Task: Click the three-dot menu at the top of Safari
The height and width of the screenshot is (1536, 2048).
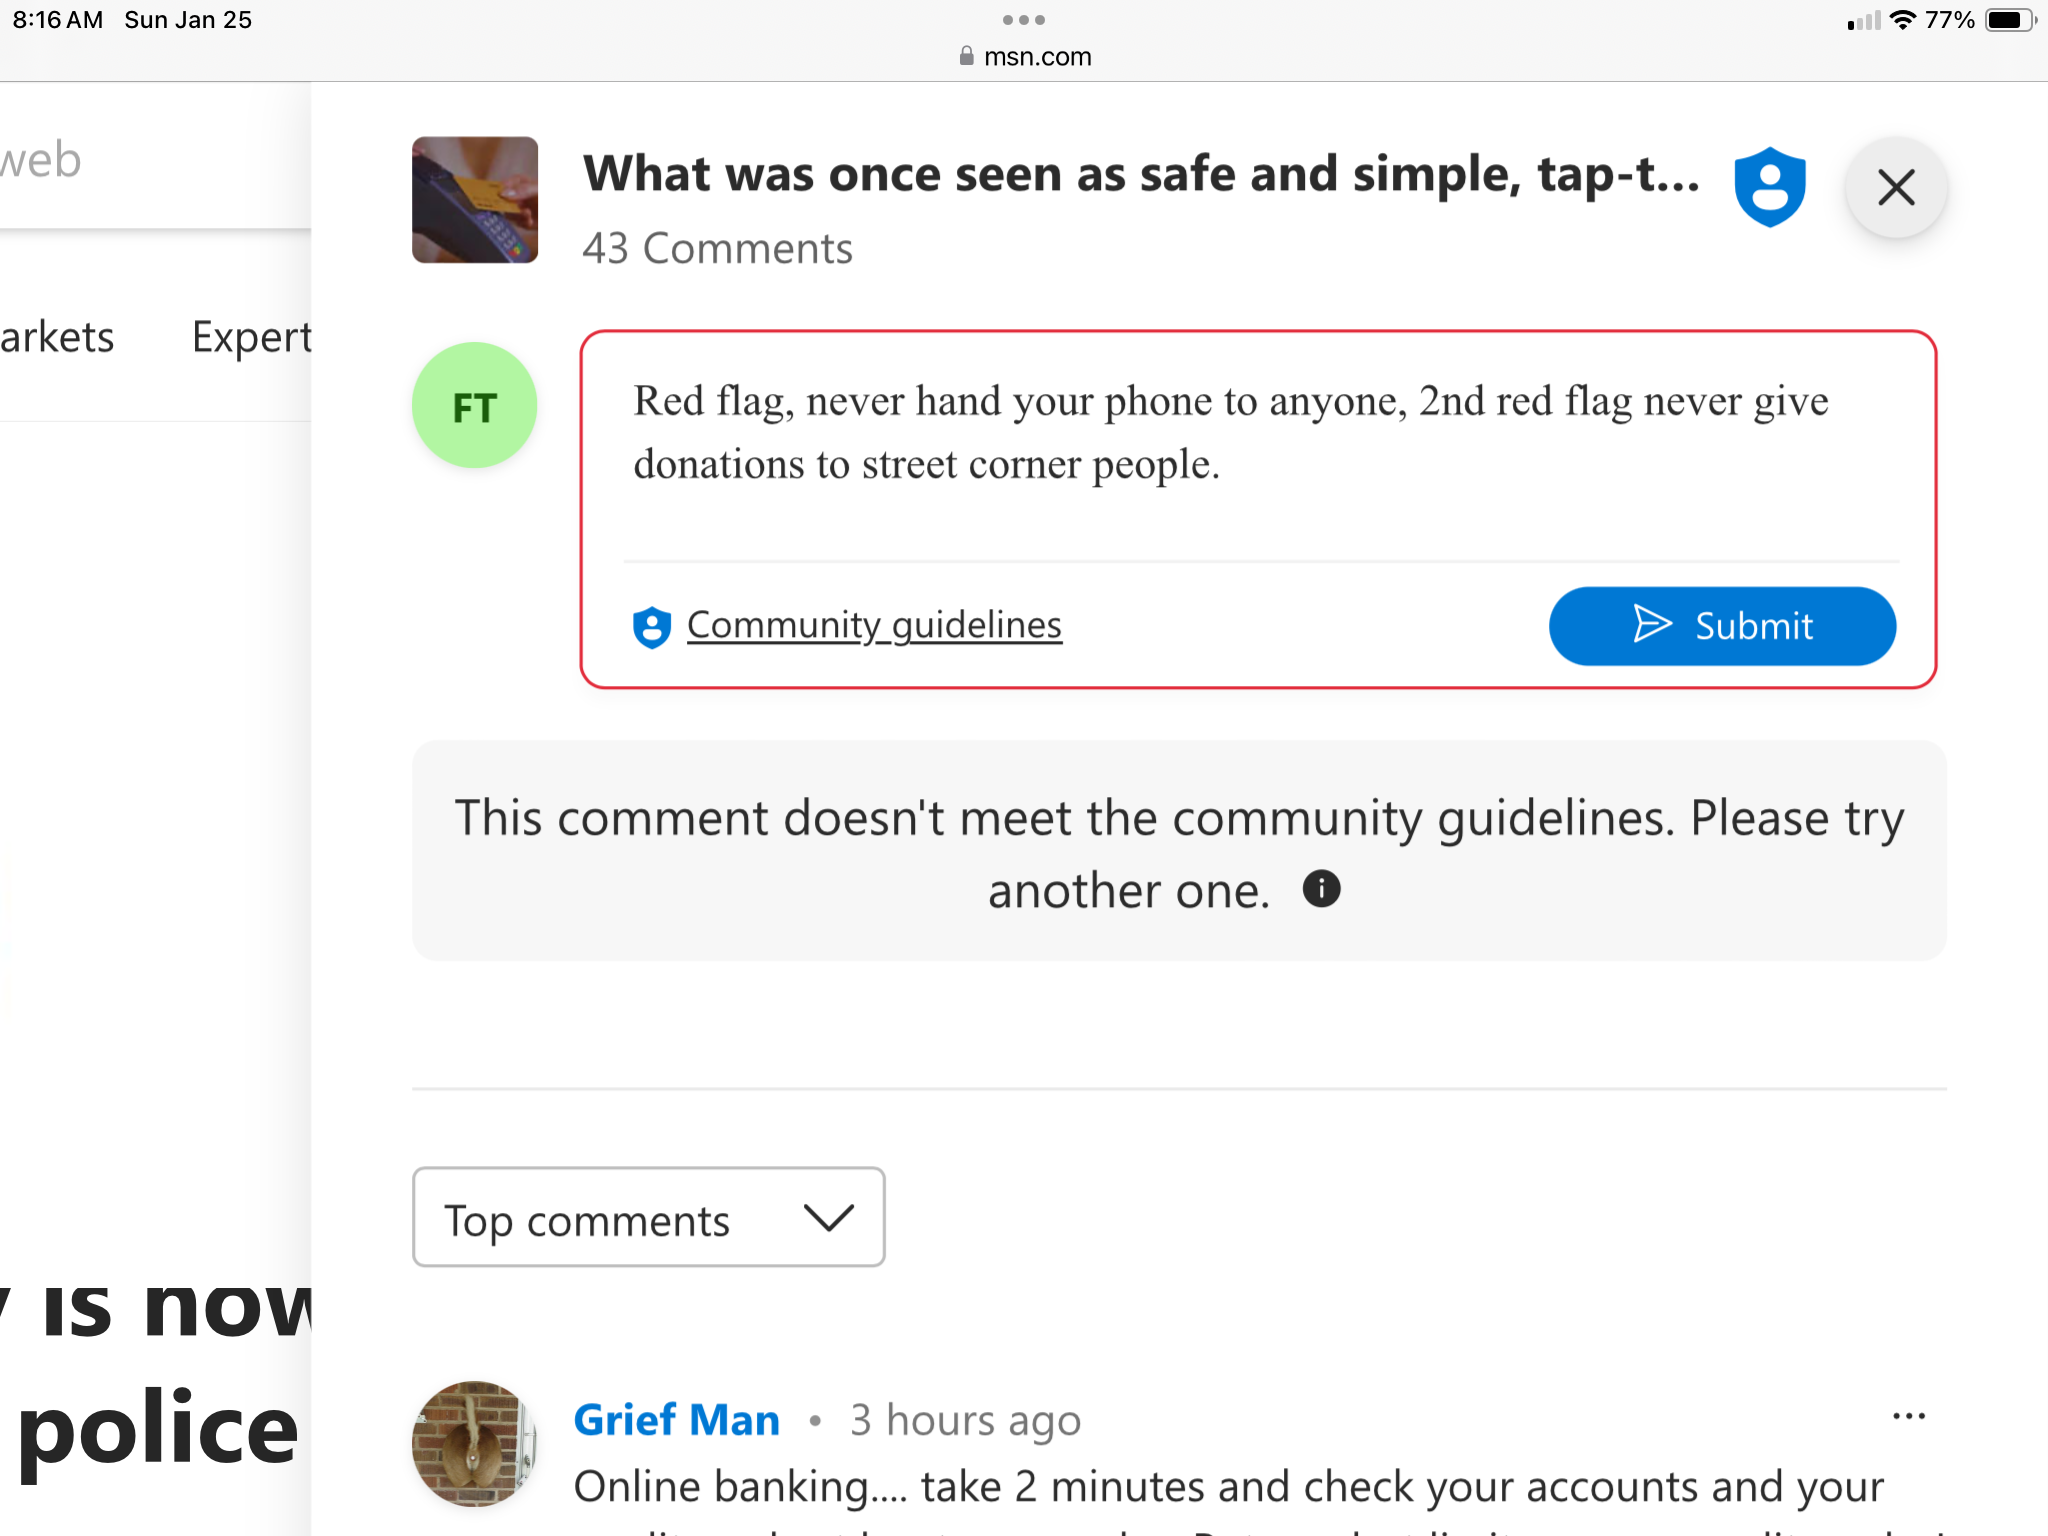Action: pos(1024,19)
